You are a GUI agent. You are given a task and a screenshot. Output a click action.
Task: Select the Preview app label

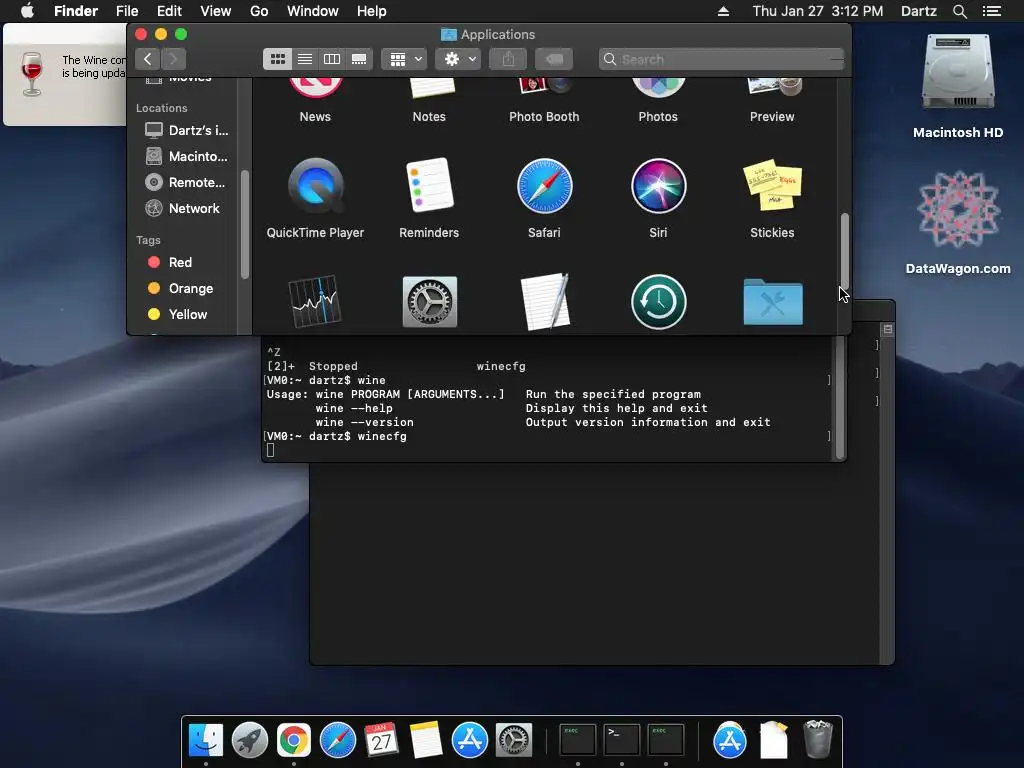point(773,117)
